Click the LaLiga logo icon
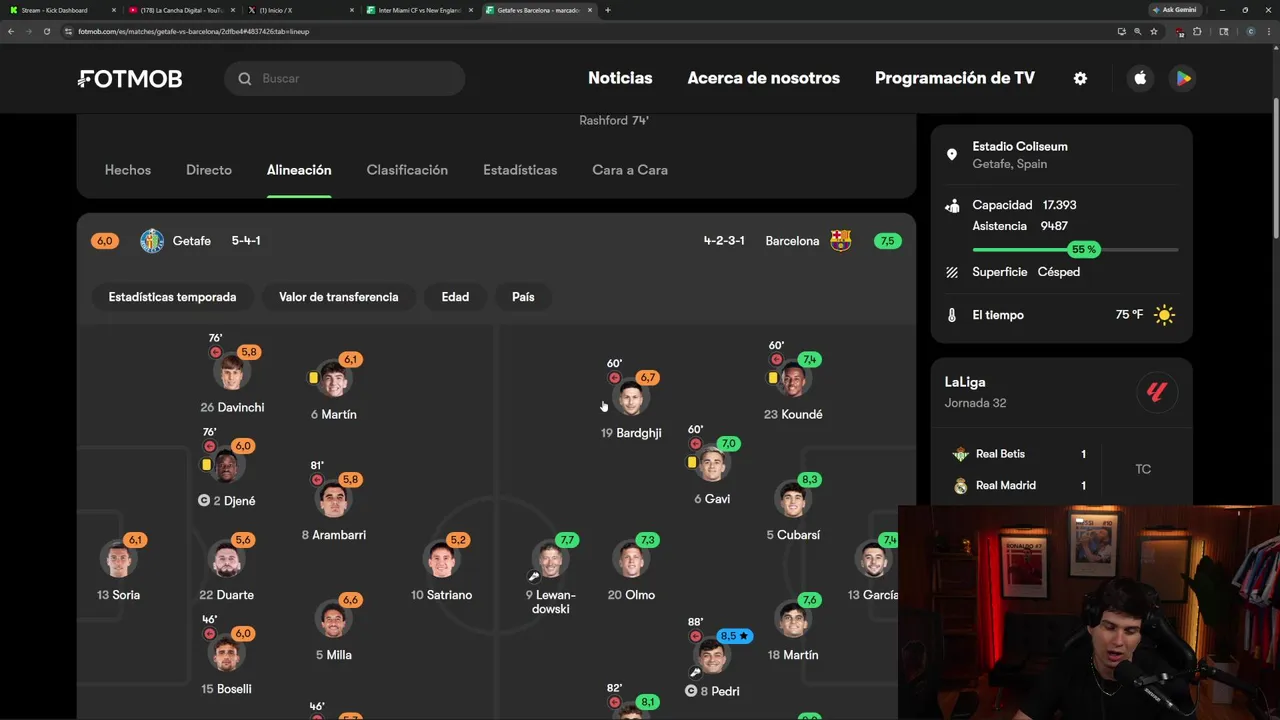This screenshot has height=720, width=1280. tap(1157, 392)
